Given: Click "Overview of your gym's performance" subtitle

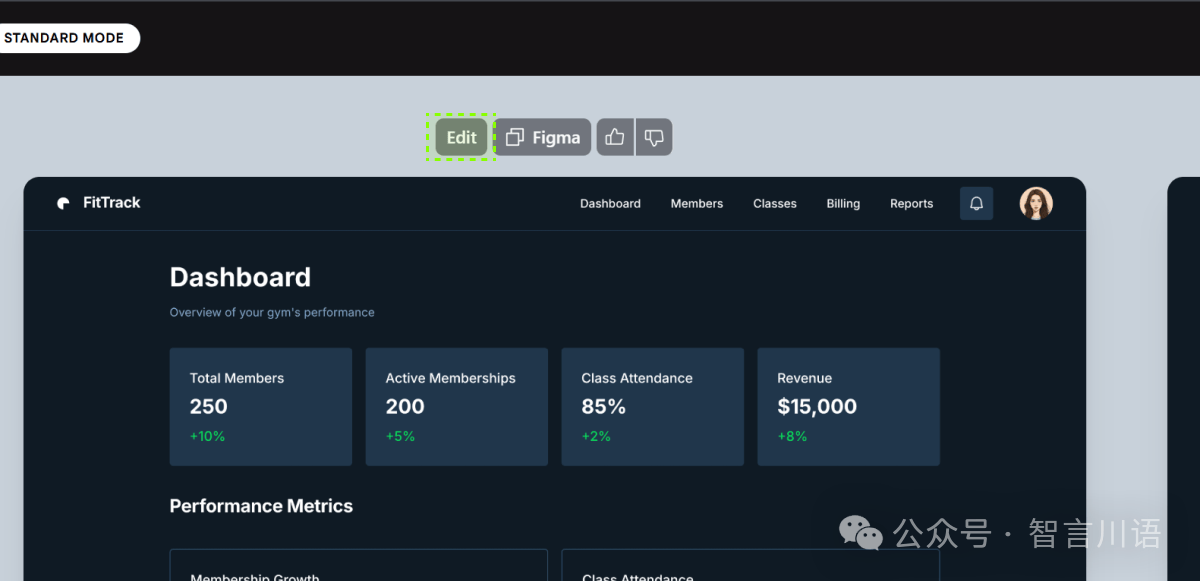Looking at the screenshot, I should (272, 312).
